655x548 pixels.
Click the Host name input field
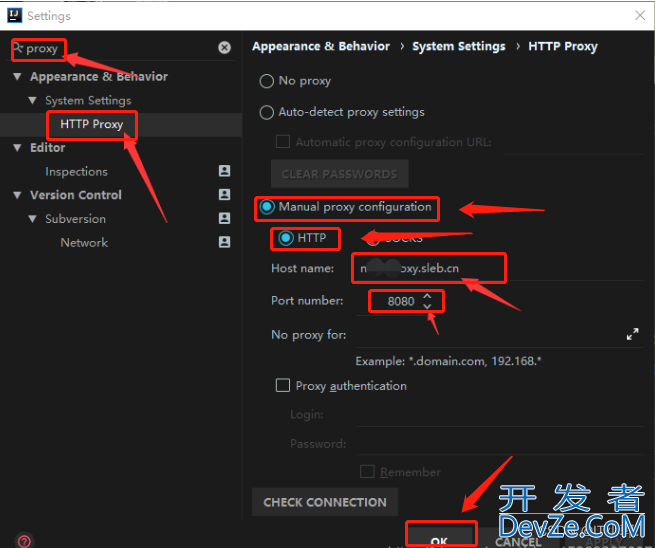coord(499,268)
